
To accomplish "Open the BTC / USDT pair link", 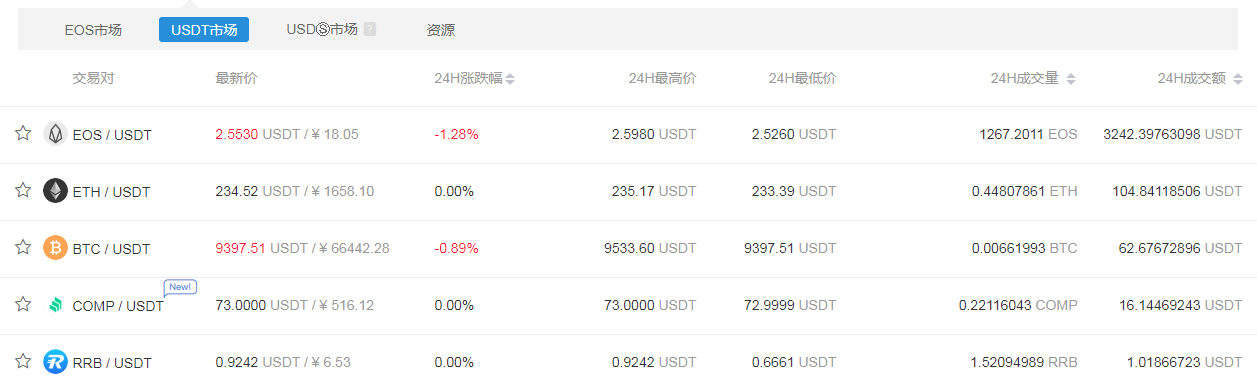I will (x=111, y=249).
